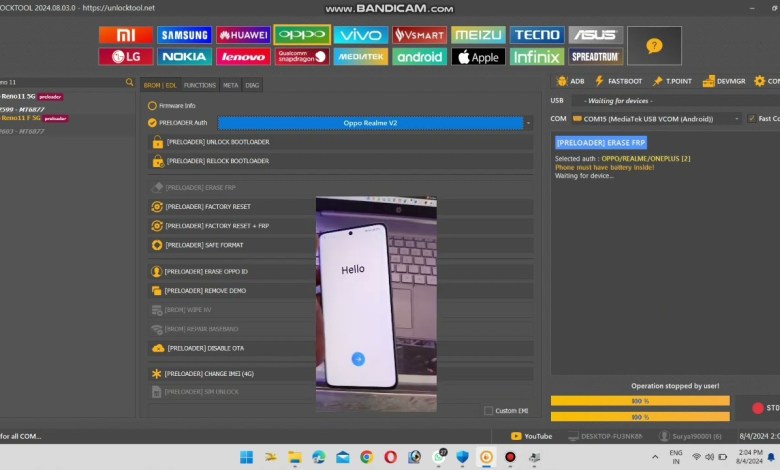Click the upper 100% progress bar
The width and height of the screenshot is (780, 470).
point(640,401)
